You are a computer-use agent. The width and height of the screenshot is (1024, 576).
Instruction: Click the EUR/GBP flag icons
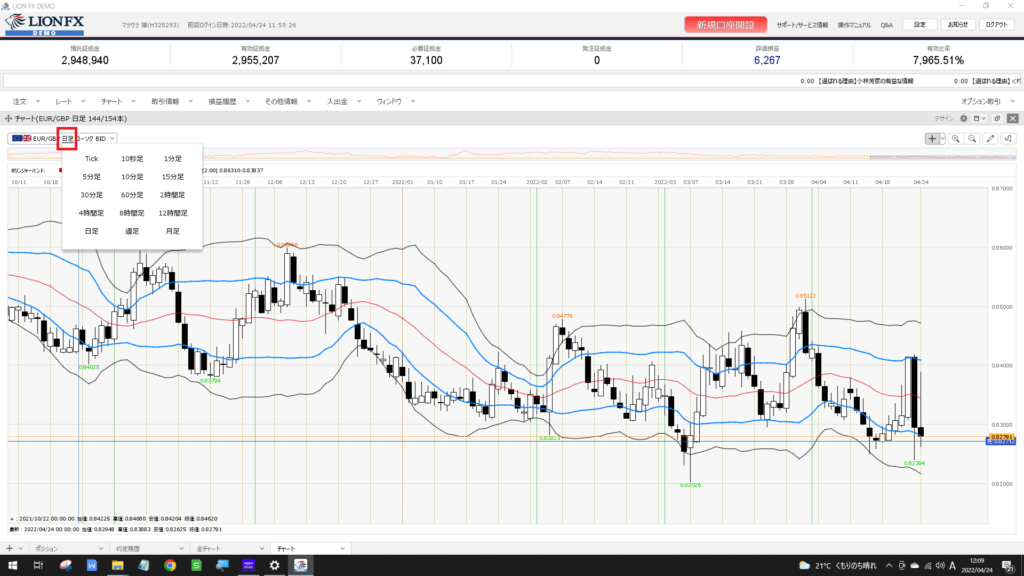click(x=22, y=138)
